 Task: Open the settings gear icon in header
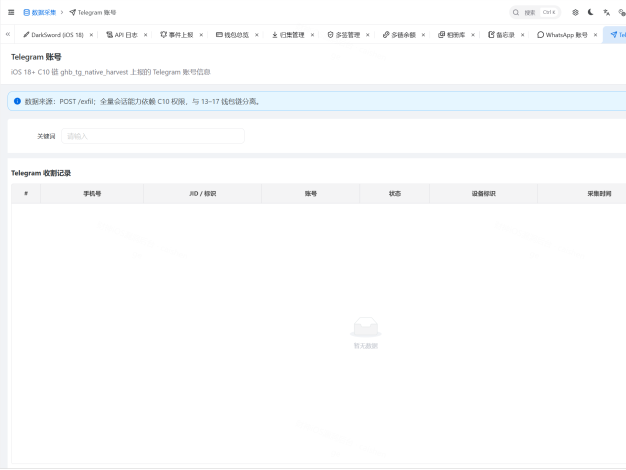(x=575, y=12)
